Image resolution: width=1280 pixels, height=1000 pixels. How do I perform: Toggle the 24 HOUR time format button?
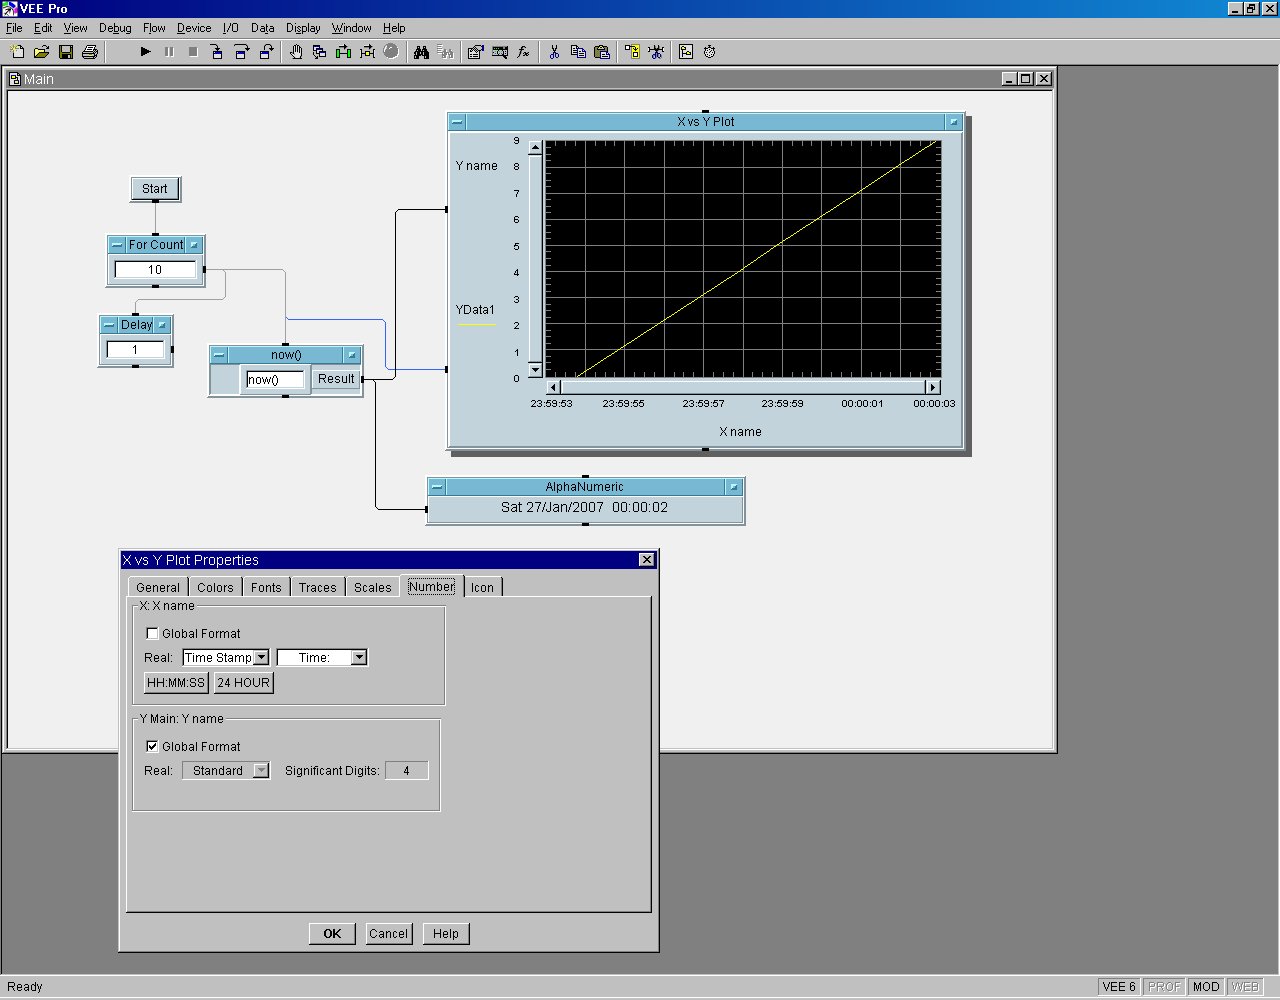point(243,683)
